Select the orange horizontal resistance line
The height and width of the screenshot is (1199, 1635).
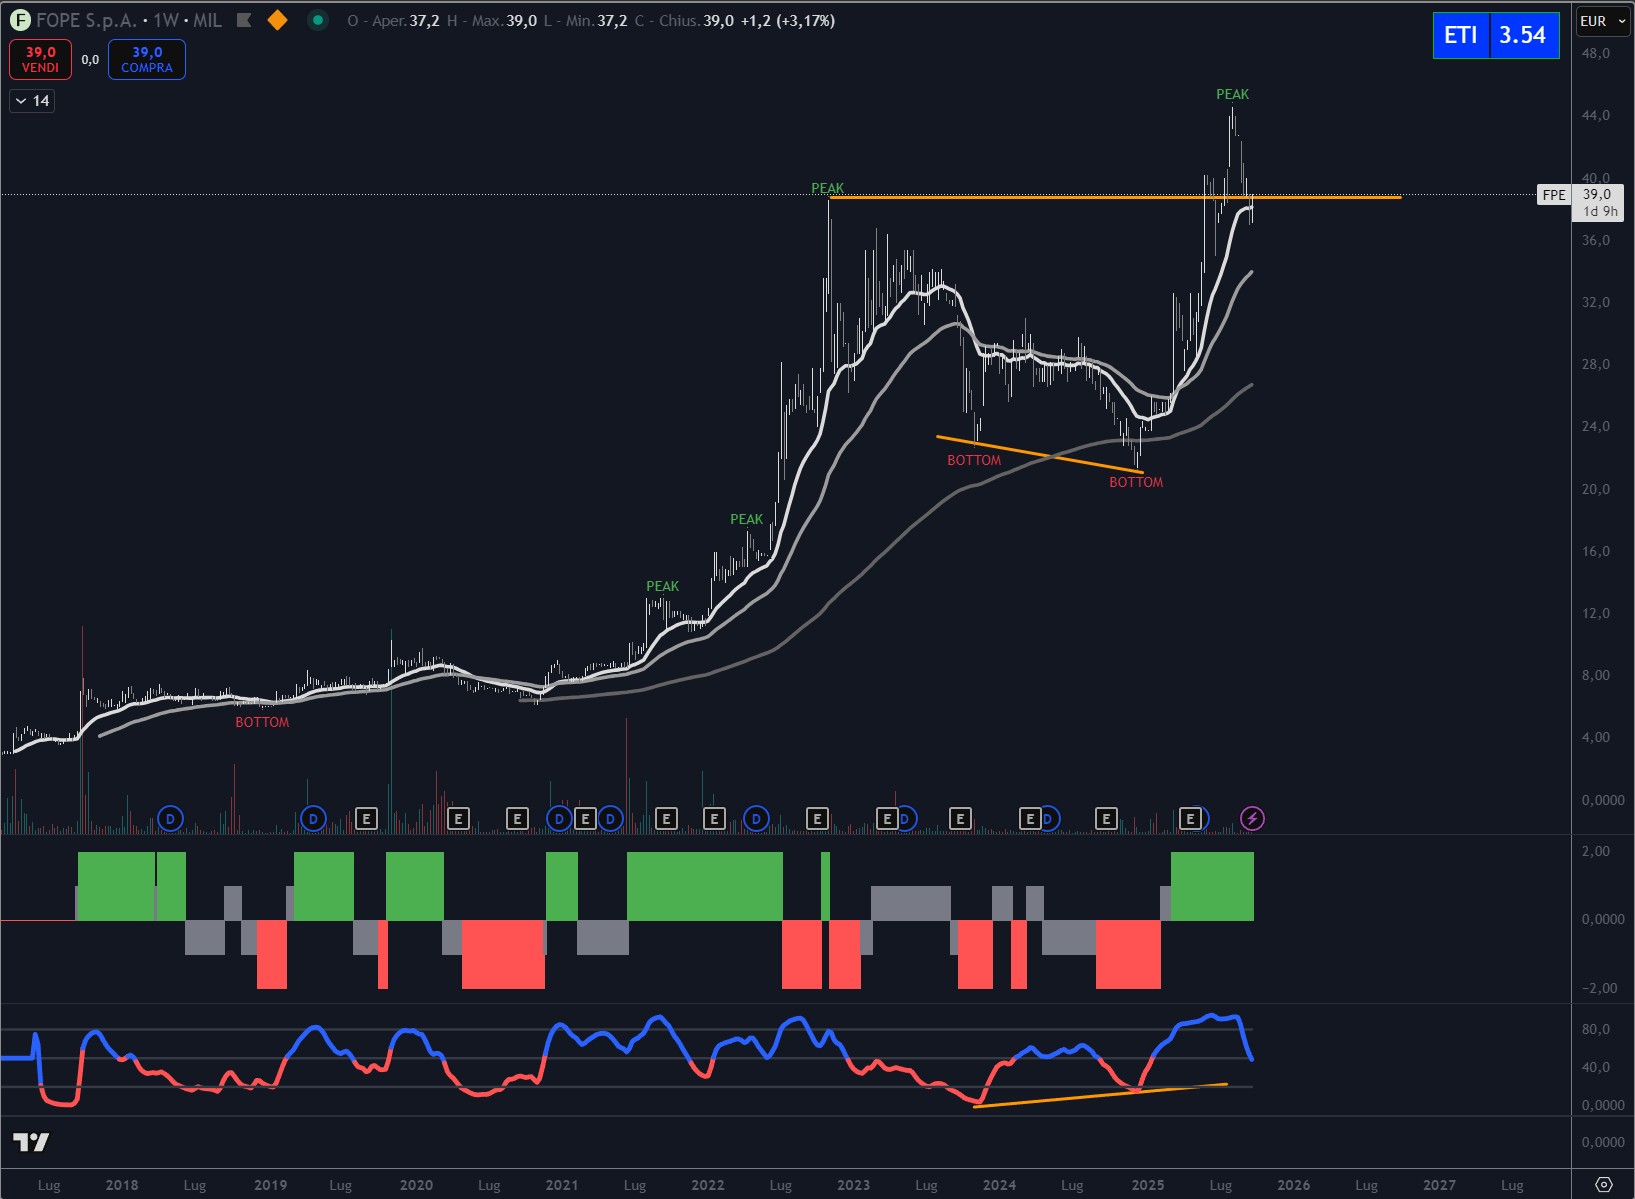pyautogui.click(x=1100, y=197)
